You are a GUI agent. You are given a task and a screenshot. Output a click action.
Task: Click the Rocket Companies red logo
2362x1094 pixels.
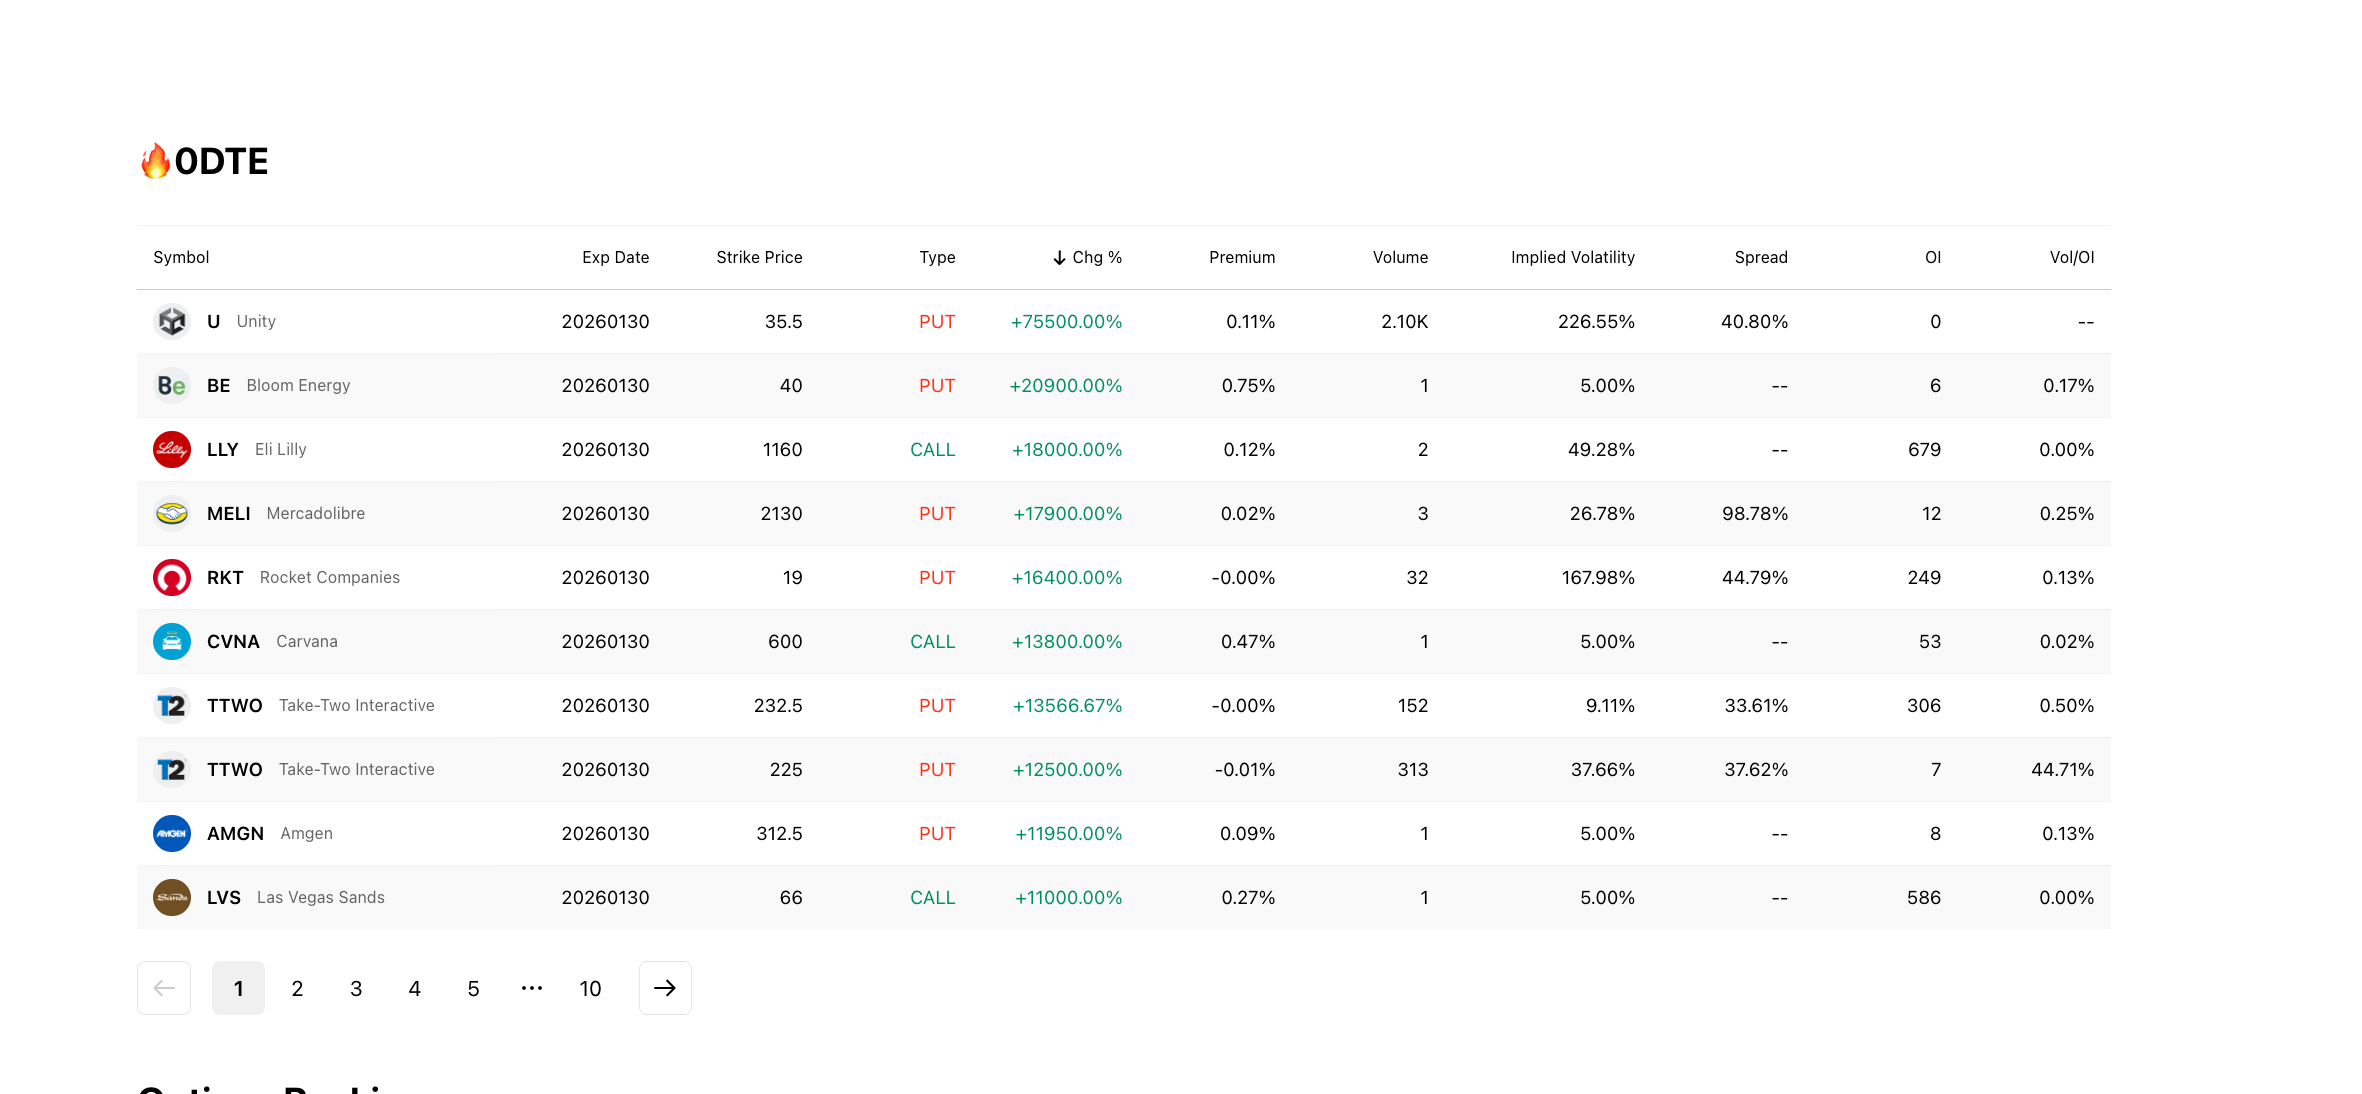coord(172,577)
